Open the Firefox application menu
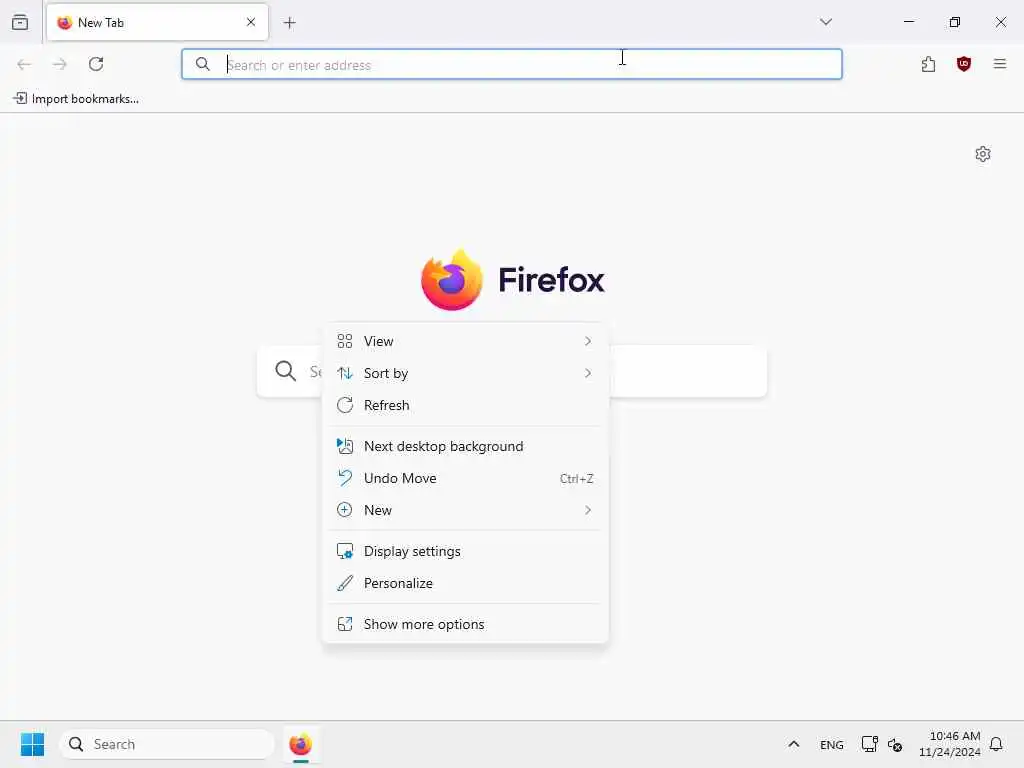This screenshot has width=1024, height=768. [x=999, y=64]
